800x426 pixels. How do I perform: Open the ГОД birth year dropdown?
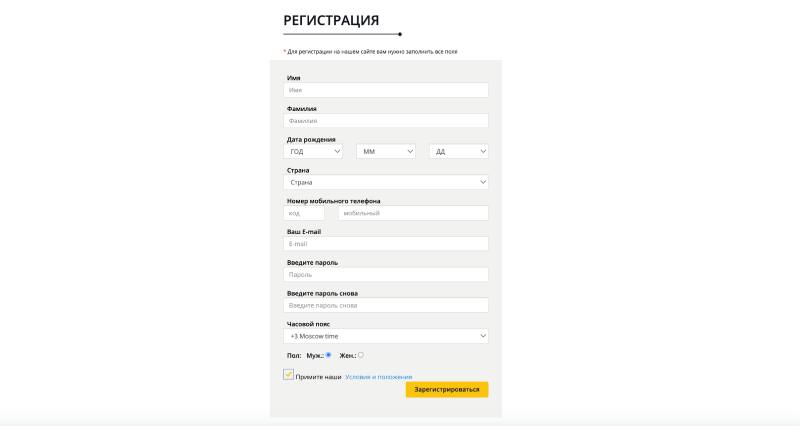pos(314,152)
